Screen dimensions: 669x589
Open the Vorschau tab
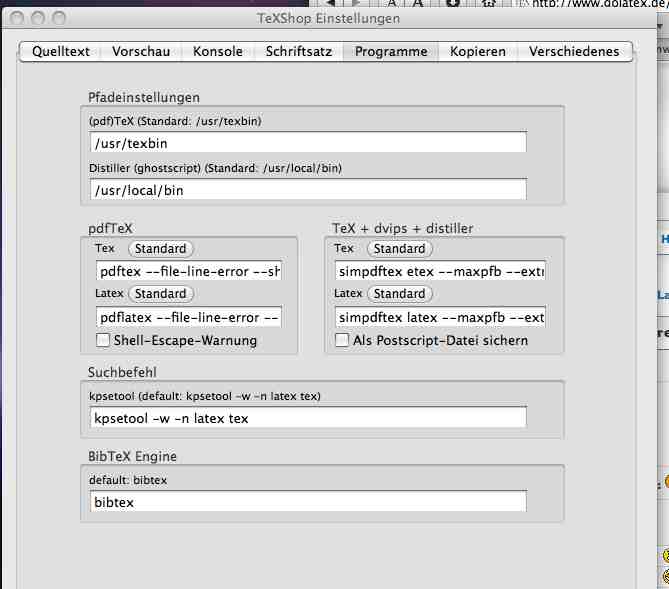[x=141, y=52]
